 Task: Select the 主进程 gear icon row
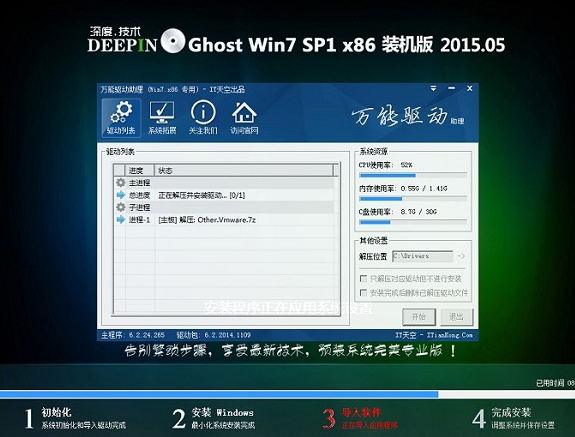(x=224, y=183)
